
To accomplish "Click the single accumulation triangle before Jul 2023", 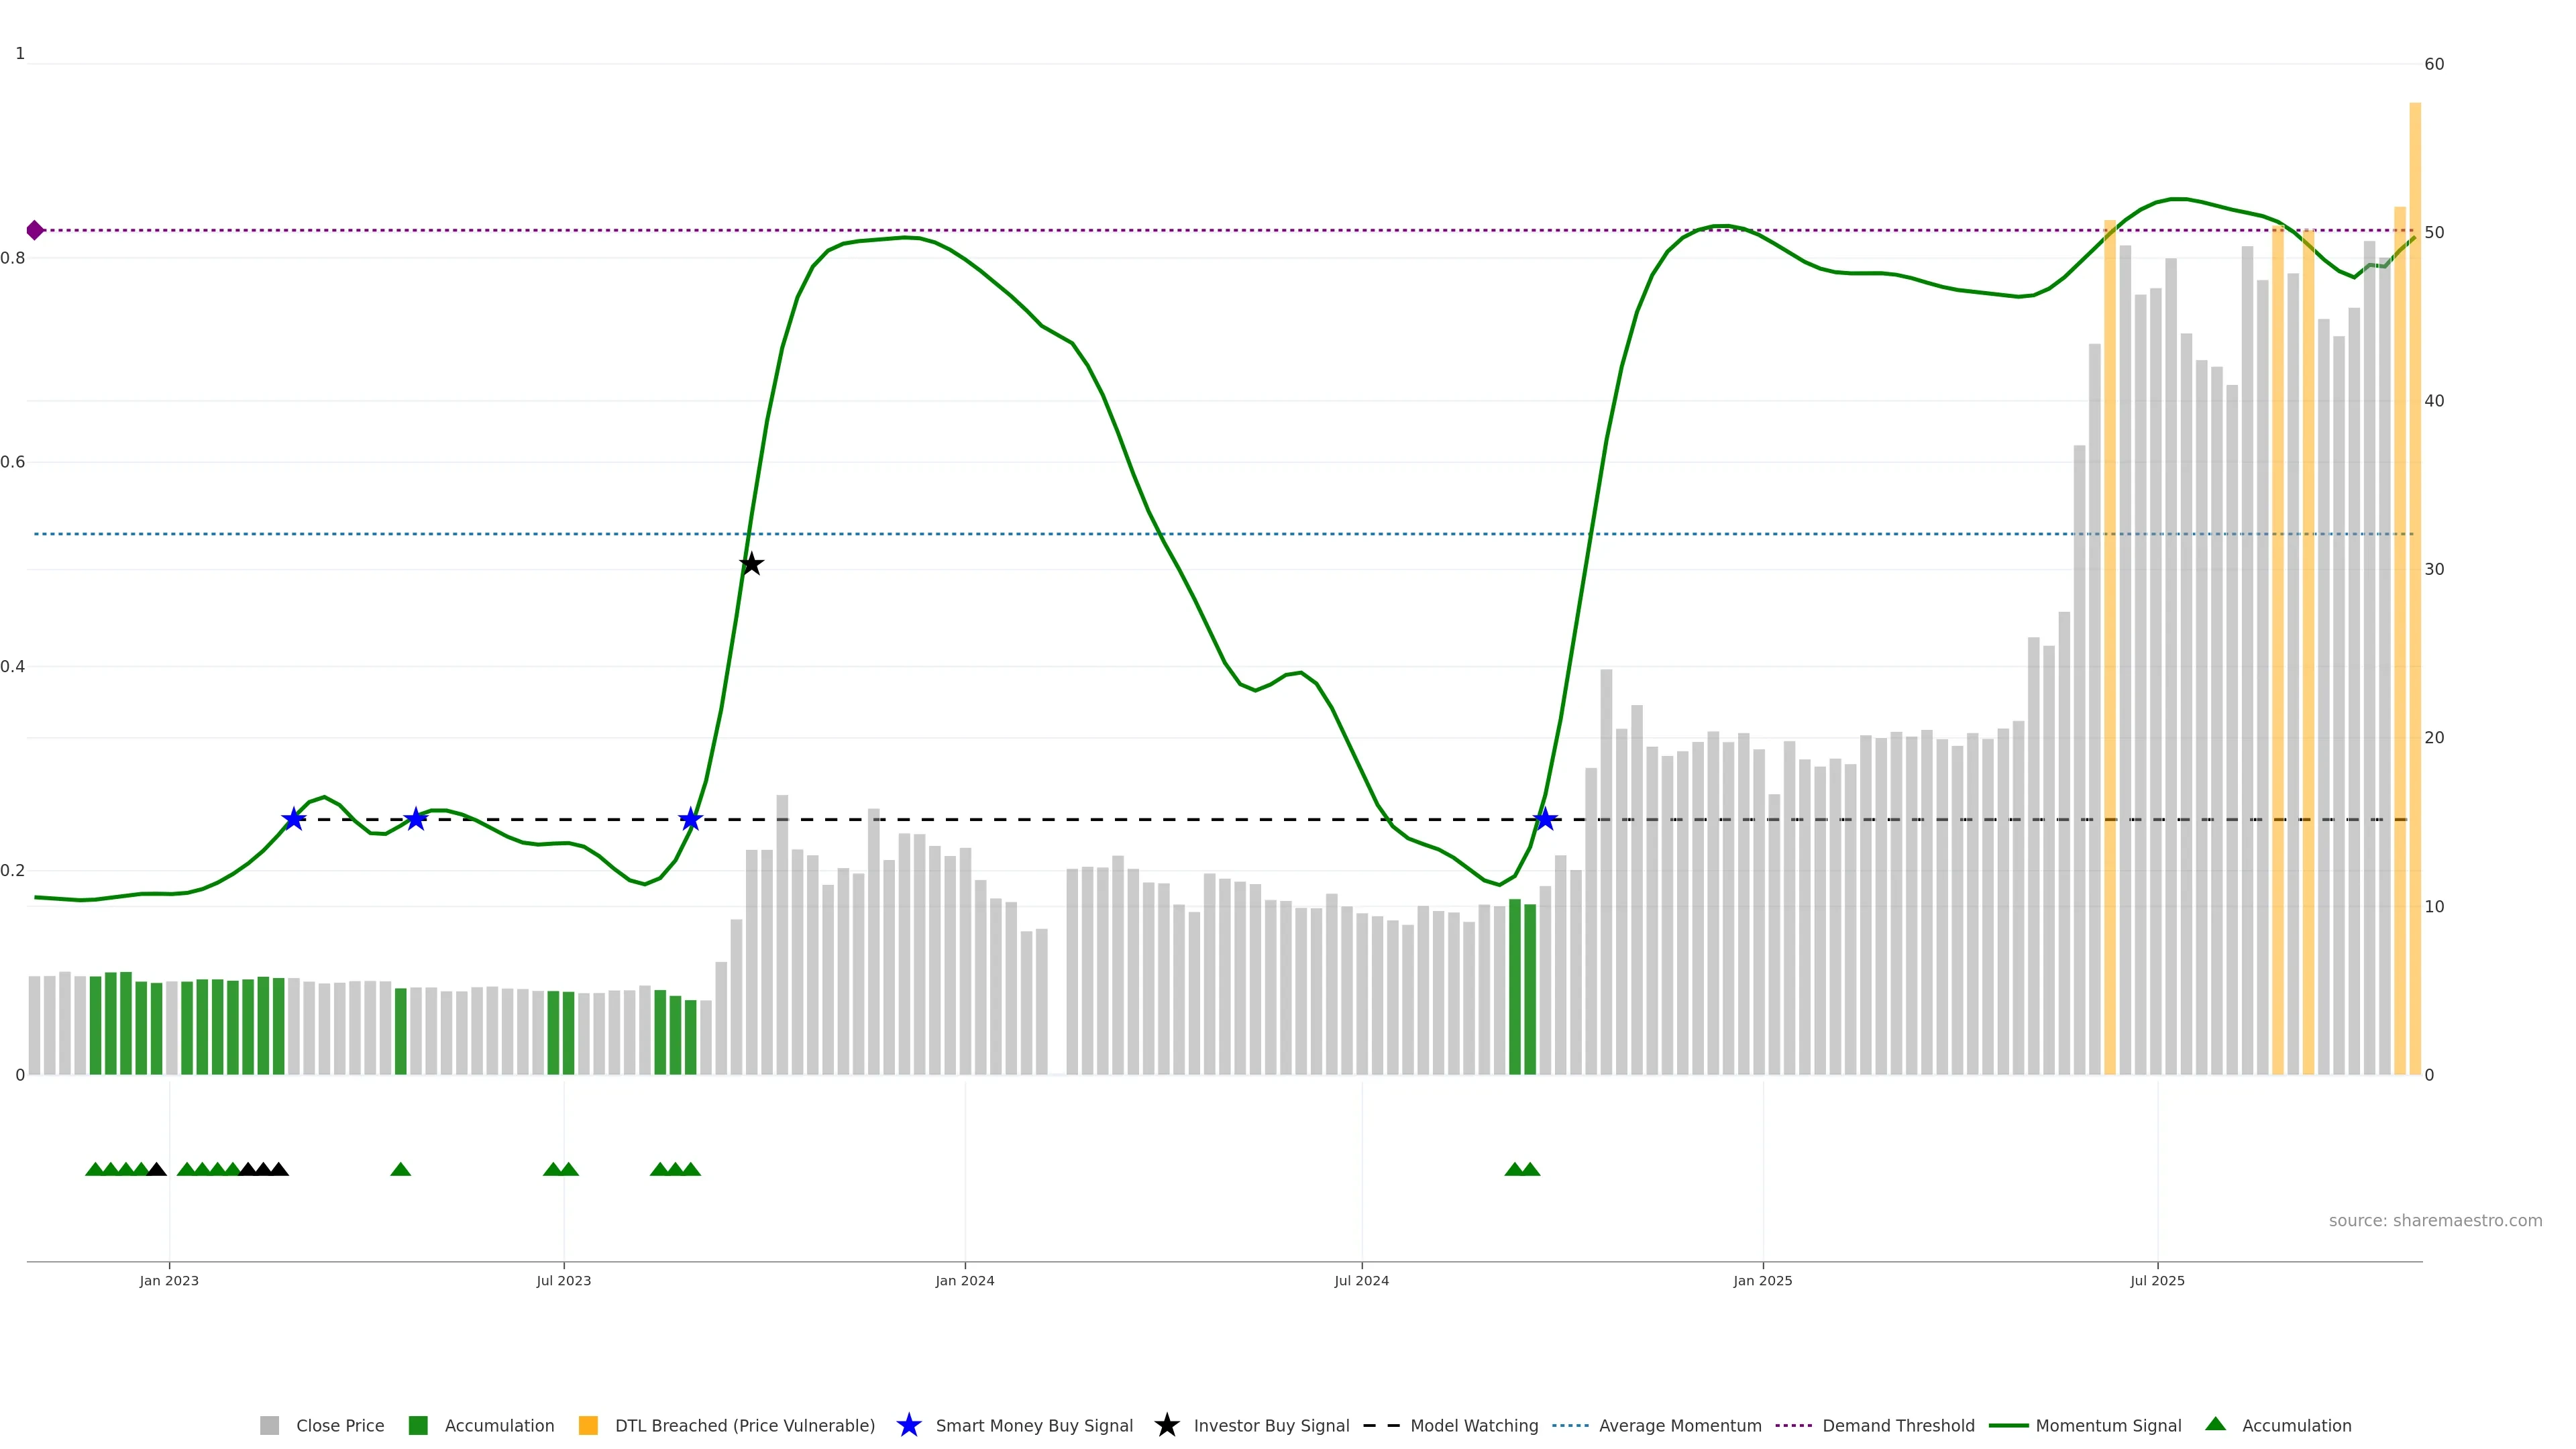I will (400, 1169).
